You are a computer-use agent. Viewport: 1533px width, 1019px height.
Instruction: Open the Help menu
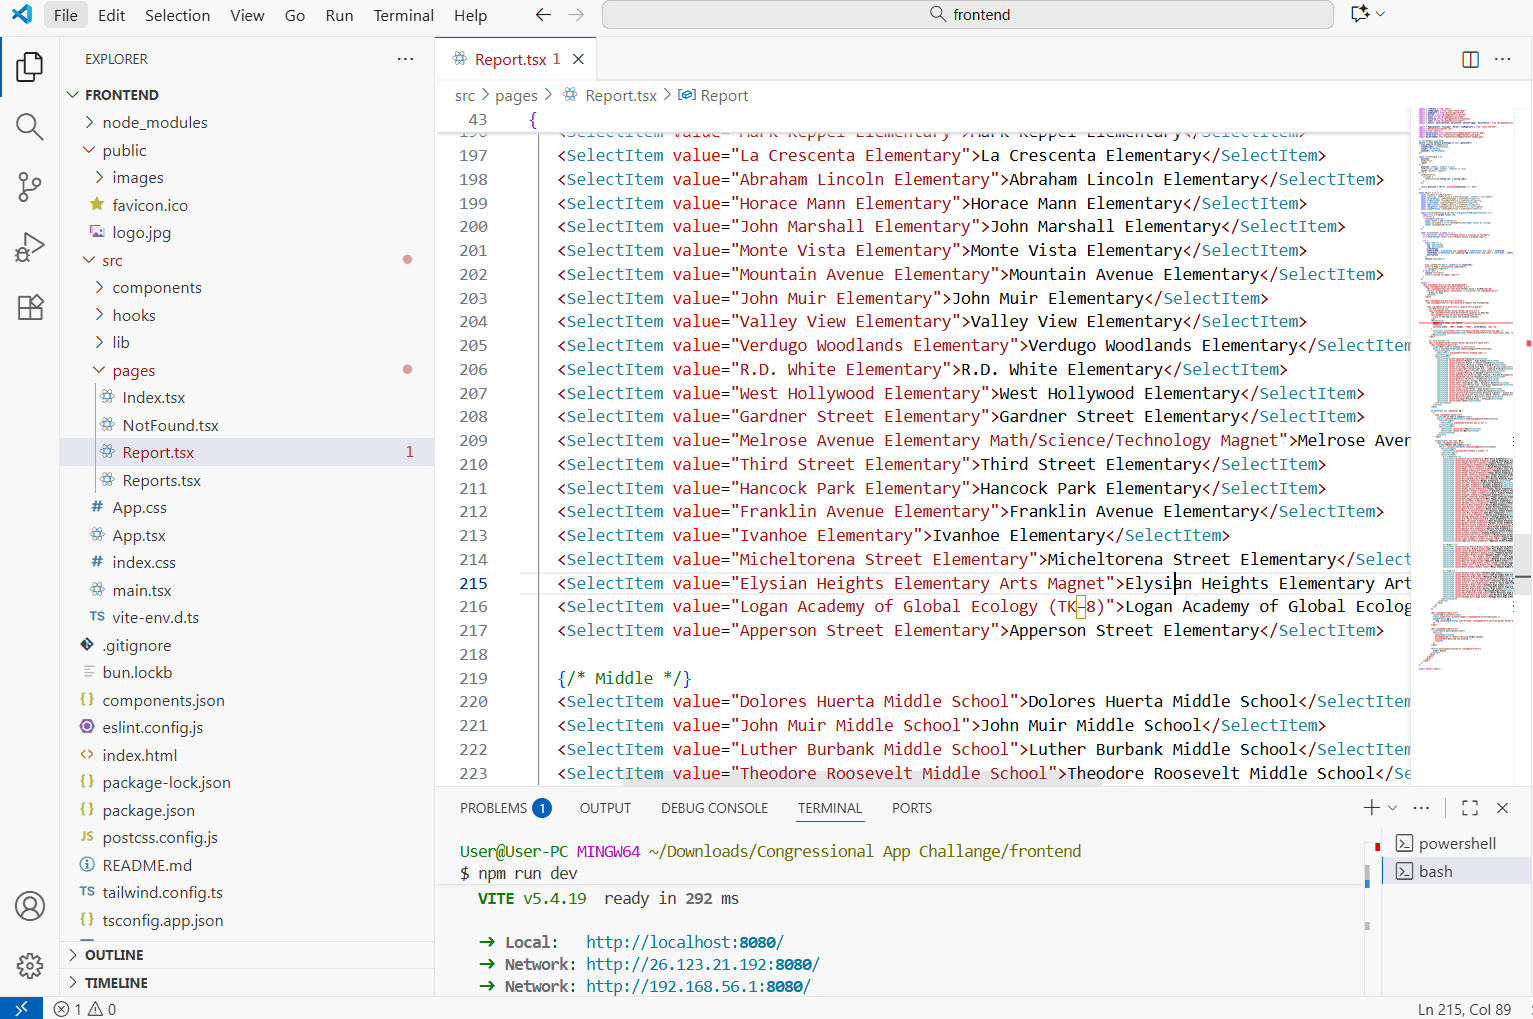coord(471,15)
